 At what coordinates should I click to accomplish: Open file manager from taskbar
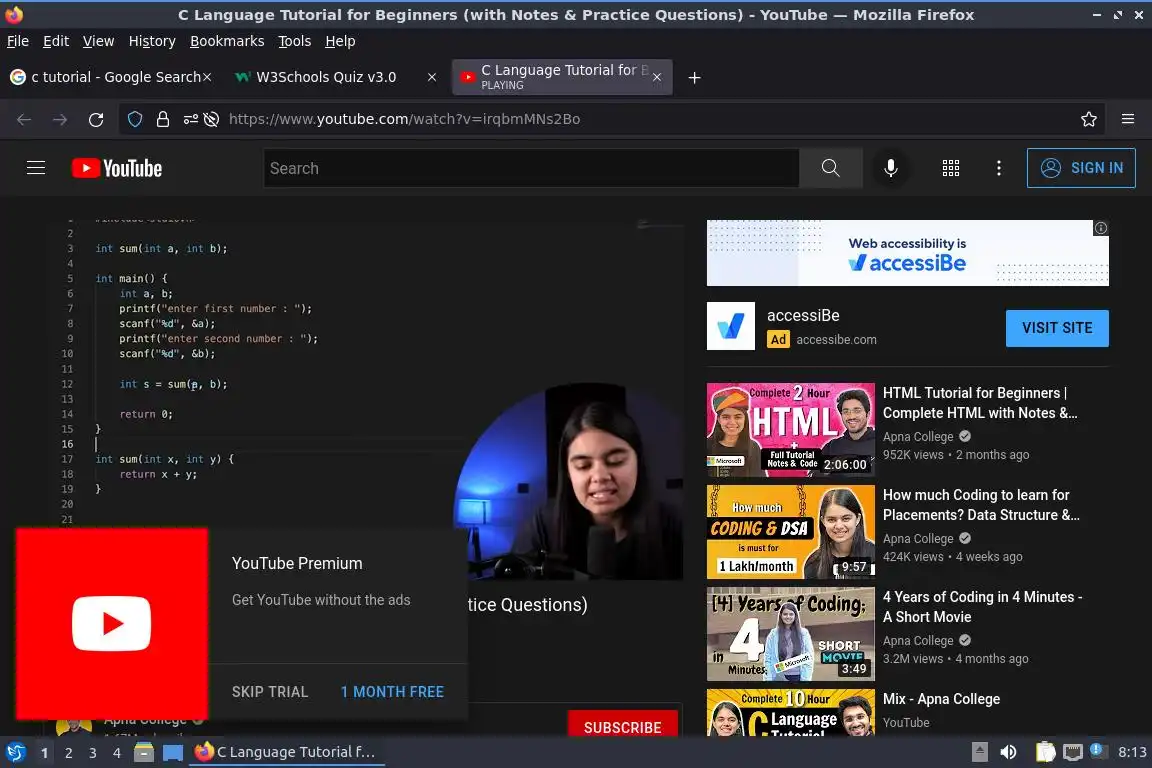point(144,752)
